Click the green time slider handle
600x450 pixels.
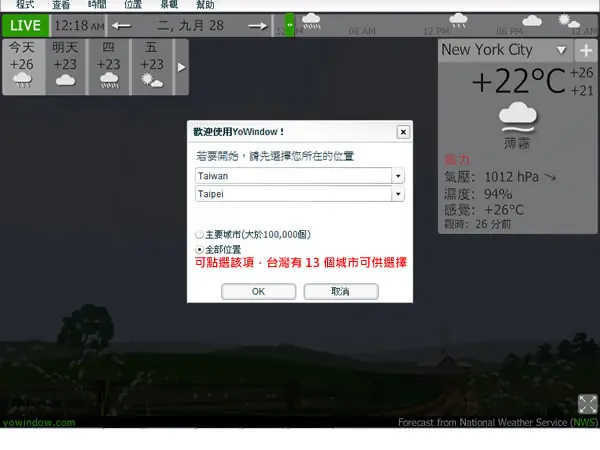point(290,25)
